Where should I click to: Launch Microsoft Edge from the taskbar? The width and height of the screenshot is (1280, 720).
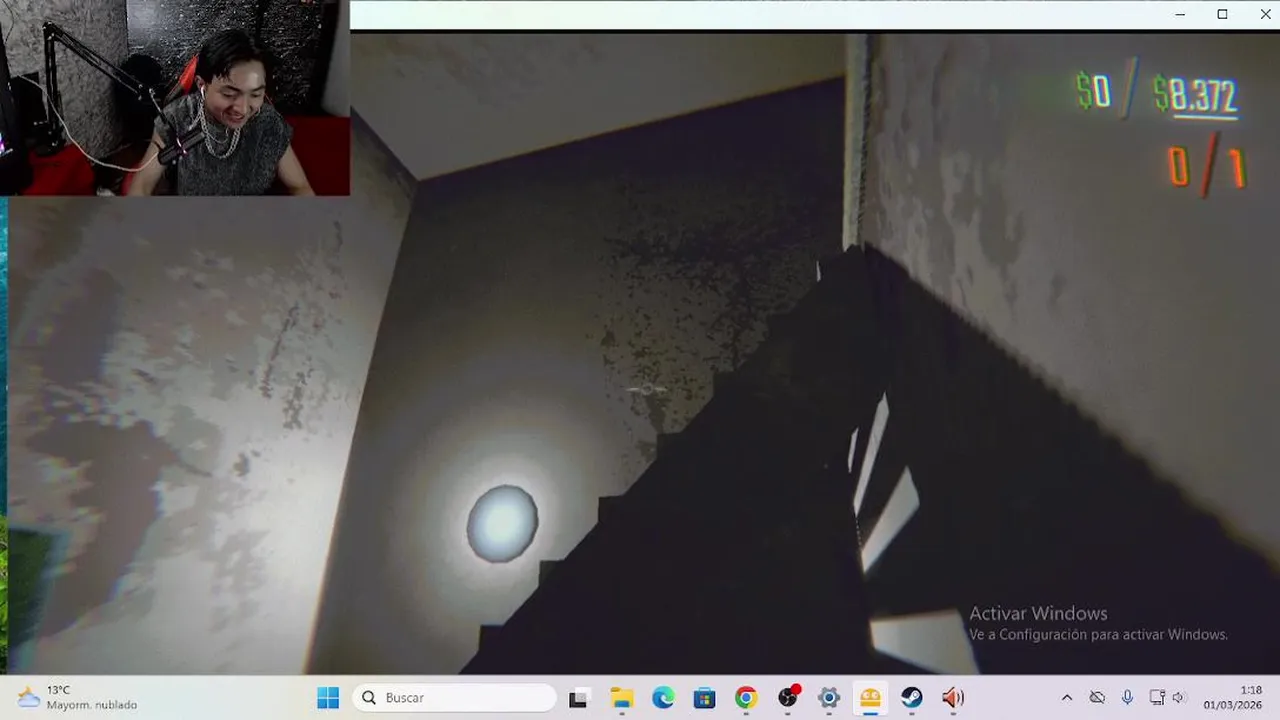click(663, 698)
